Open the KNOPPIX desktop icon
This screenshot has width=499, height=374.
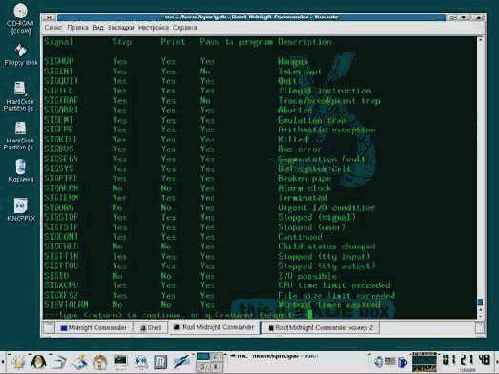tap(21, 209)
